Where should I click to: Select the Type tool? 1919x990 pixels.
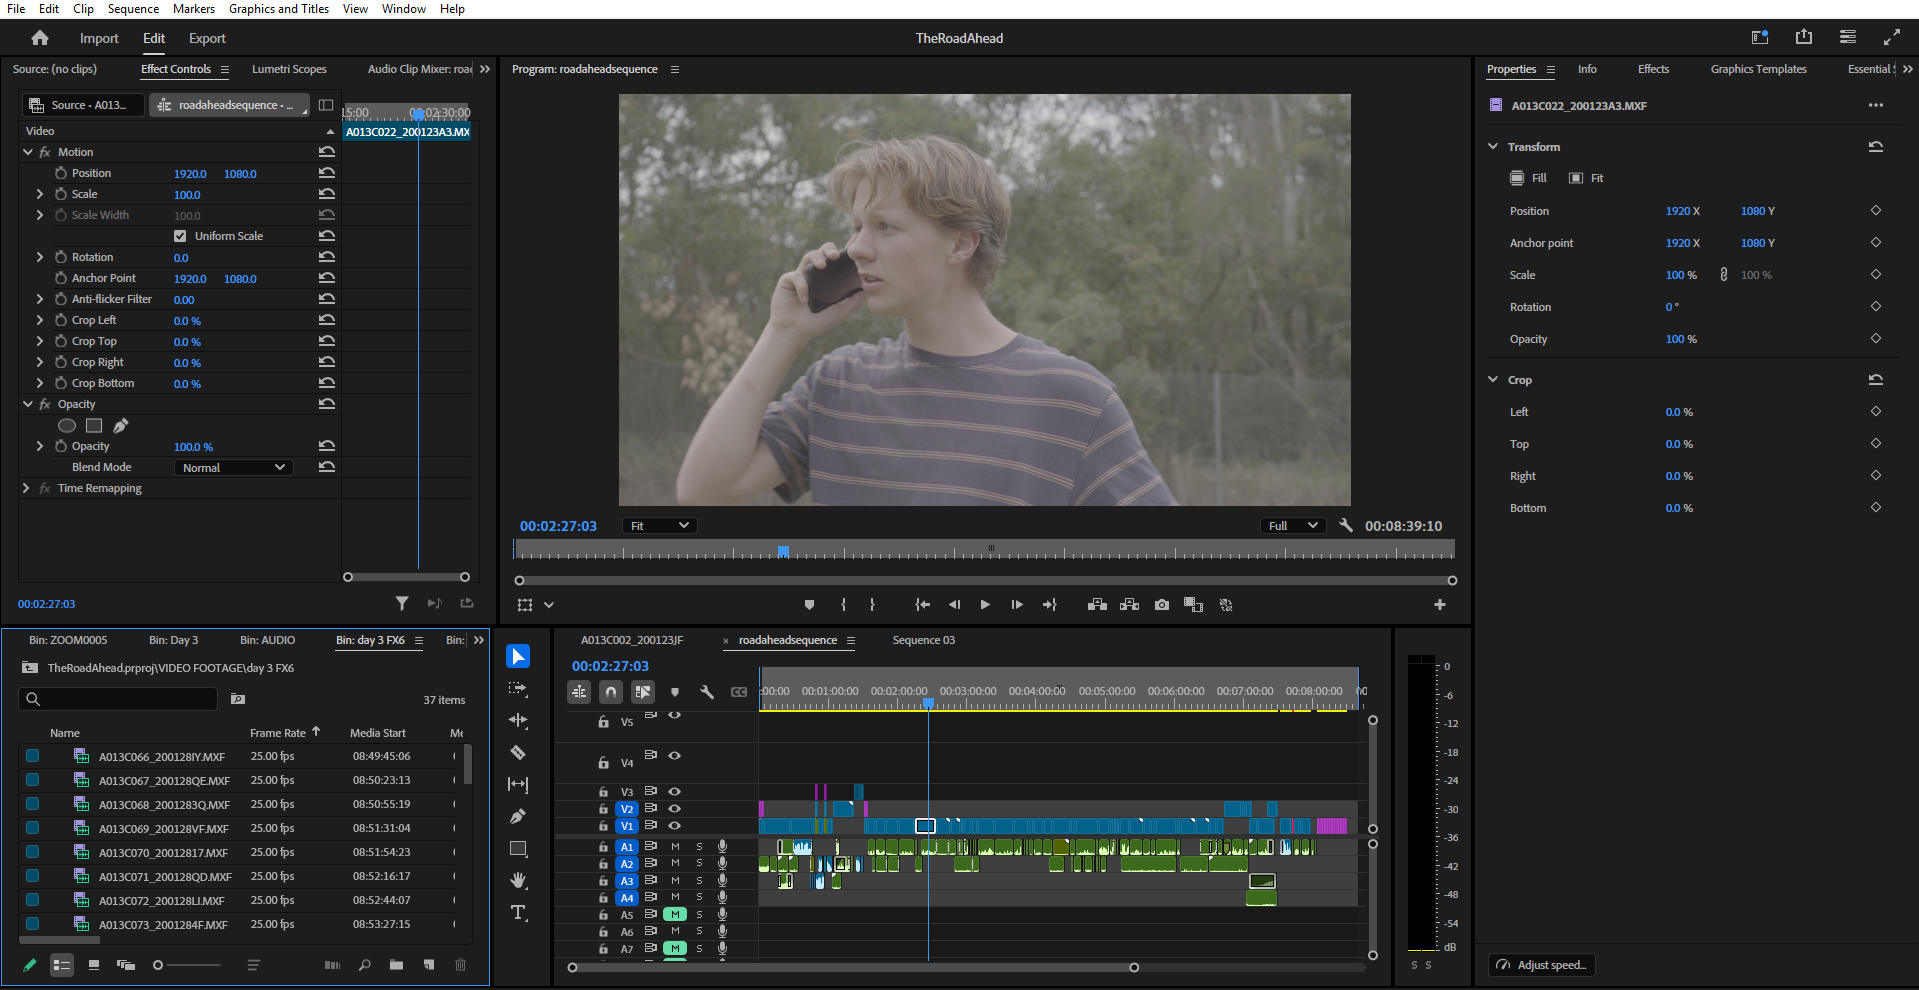518,912
